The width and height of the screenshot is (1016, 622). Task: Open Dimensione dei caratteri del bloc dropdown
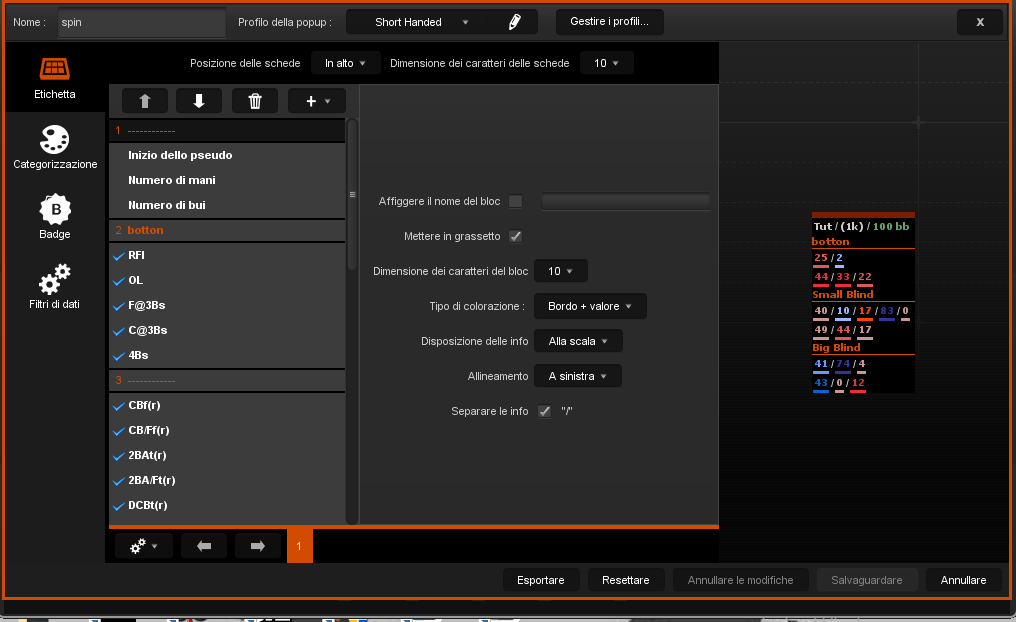coord(560,271)
